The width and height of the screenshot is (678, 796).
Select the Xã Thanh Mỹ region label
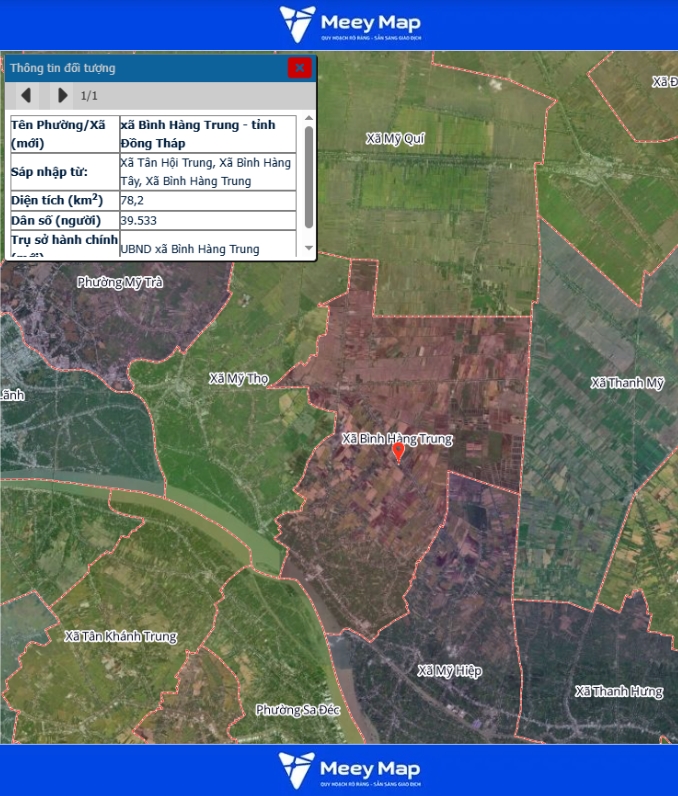pos(627,383)
